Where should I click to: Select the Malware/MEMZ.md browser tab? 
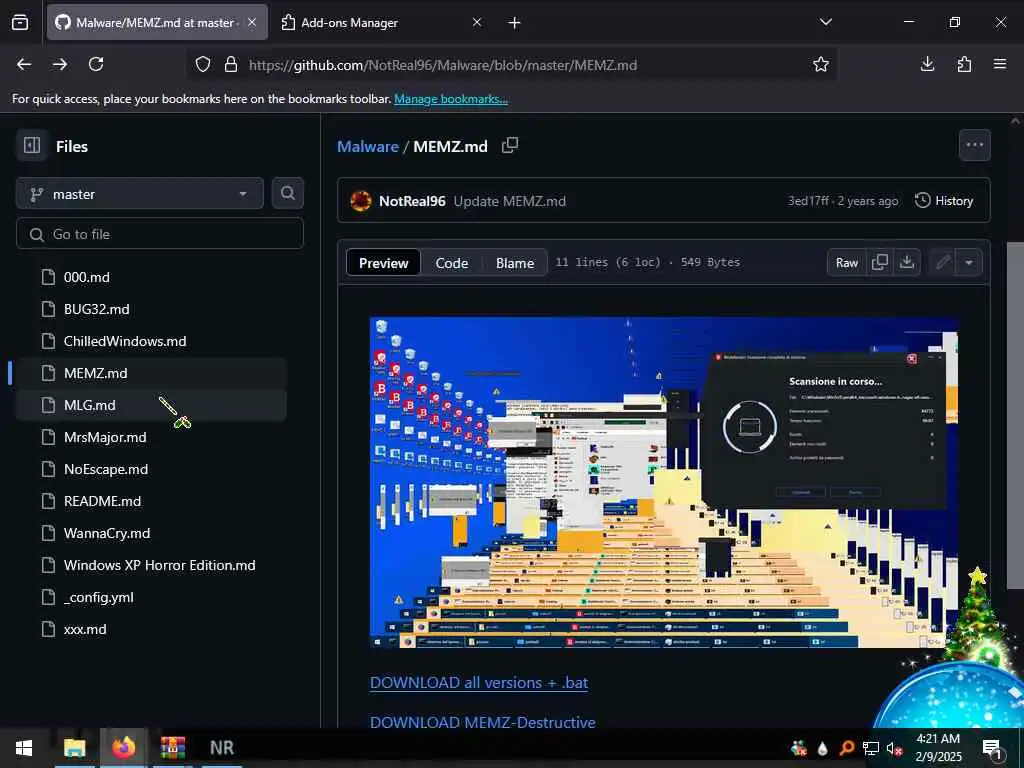(x=157, y=22)
